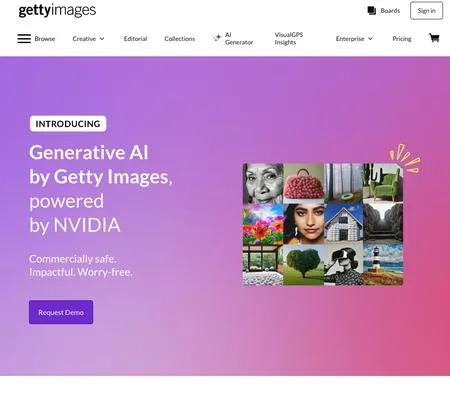
Task: Go to the Pricing page
Action: click(x=402, y=39)
